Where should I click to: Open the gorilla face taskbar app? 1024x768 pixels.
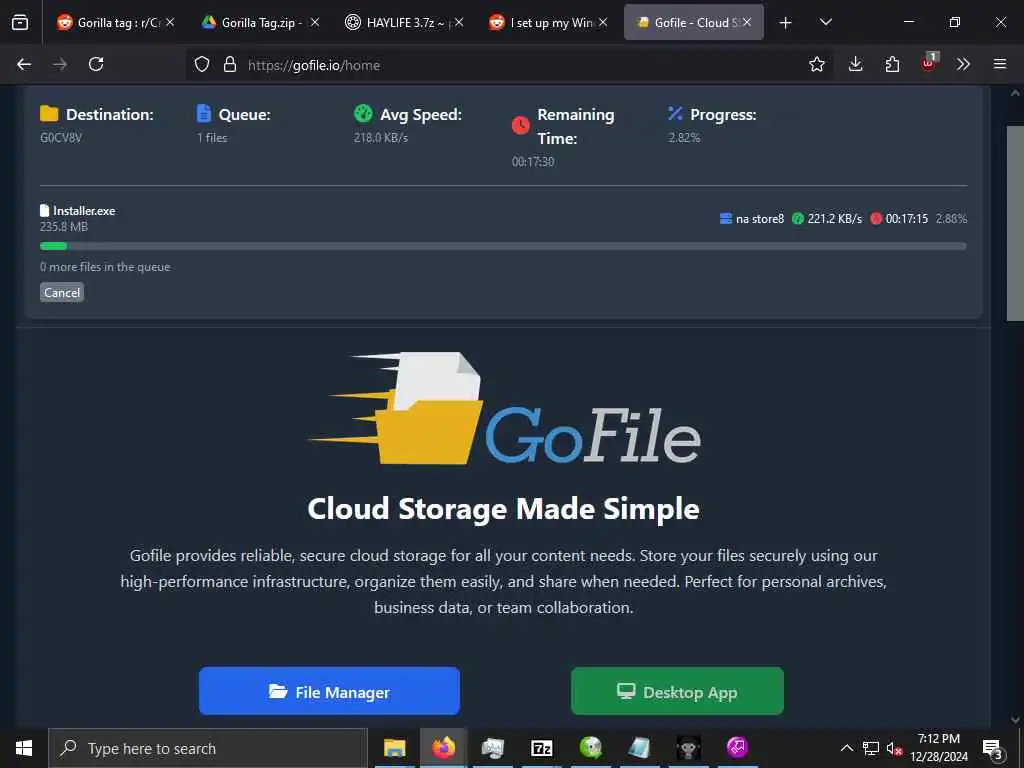click(x=688, y=748)
